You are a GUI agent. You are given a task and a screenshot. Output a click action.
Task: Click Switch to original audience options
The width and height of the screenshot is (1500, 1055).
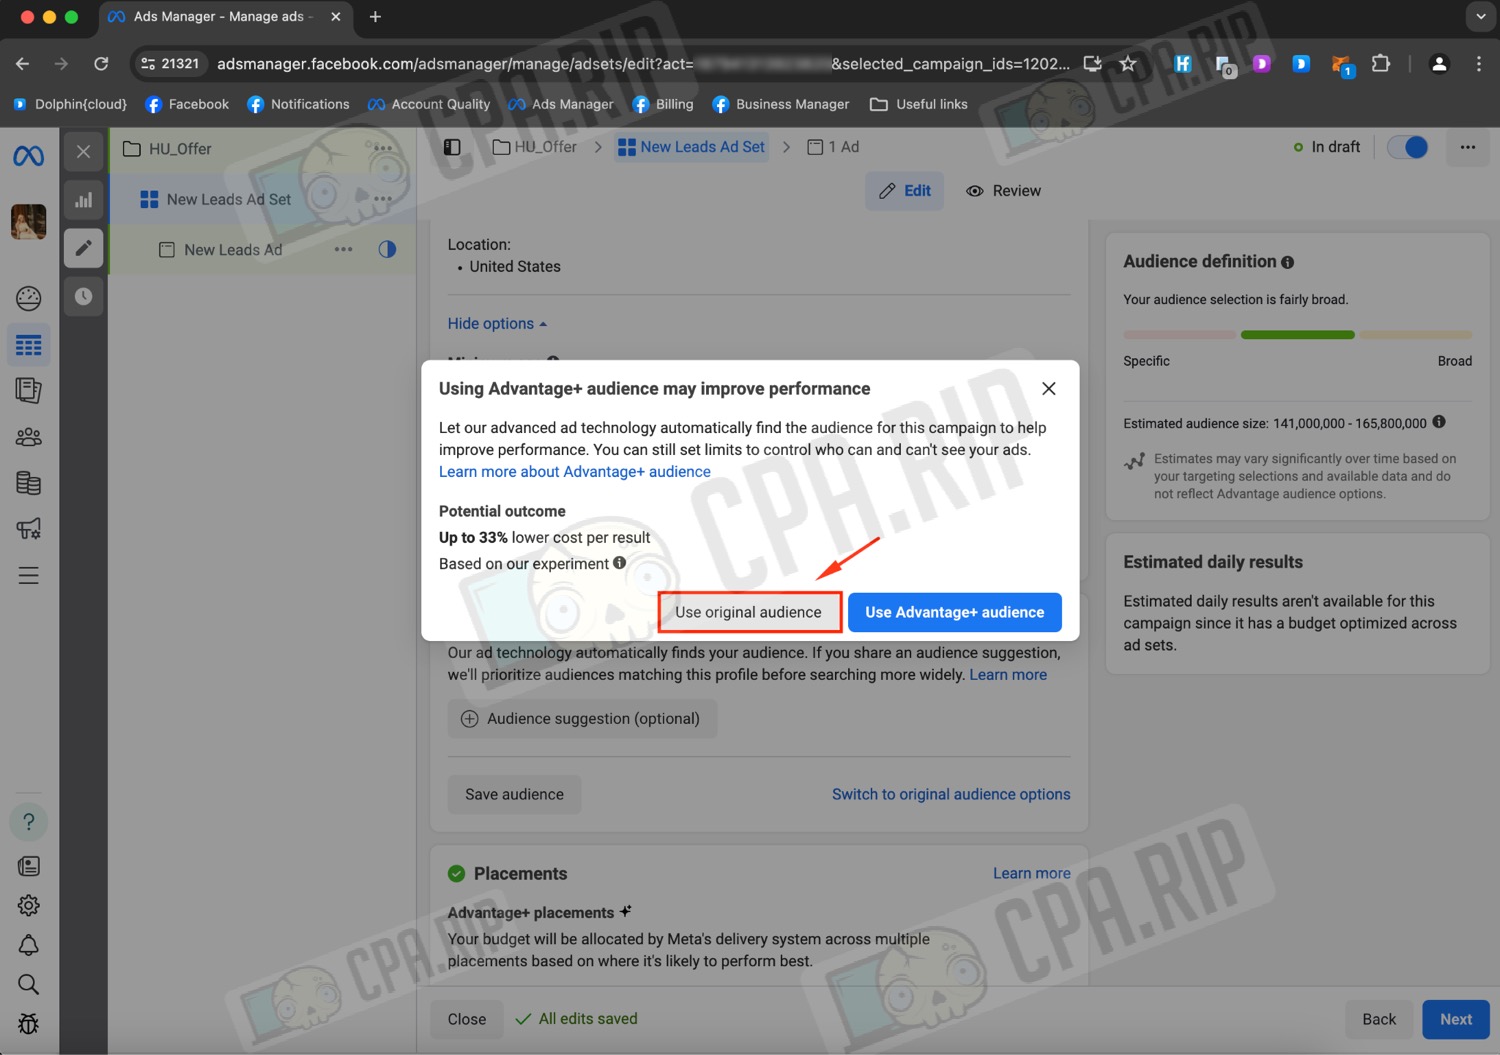click(951, 794)
